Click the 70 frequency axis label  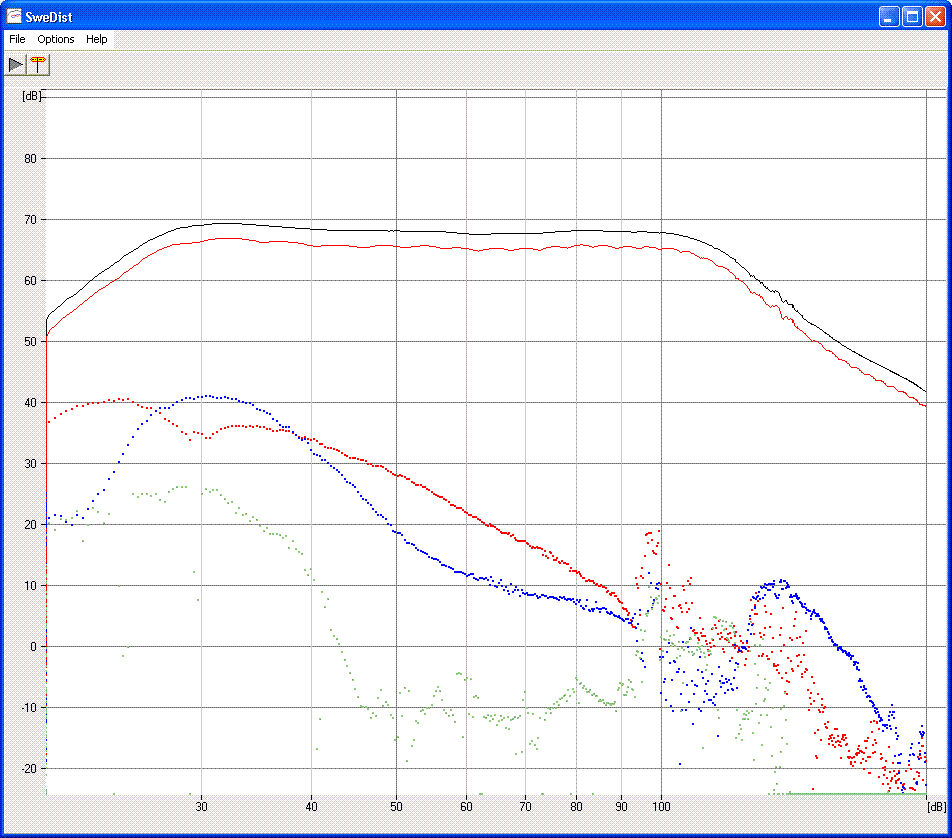(525, 806)
